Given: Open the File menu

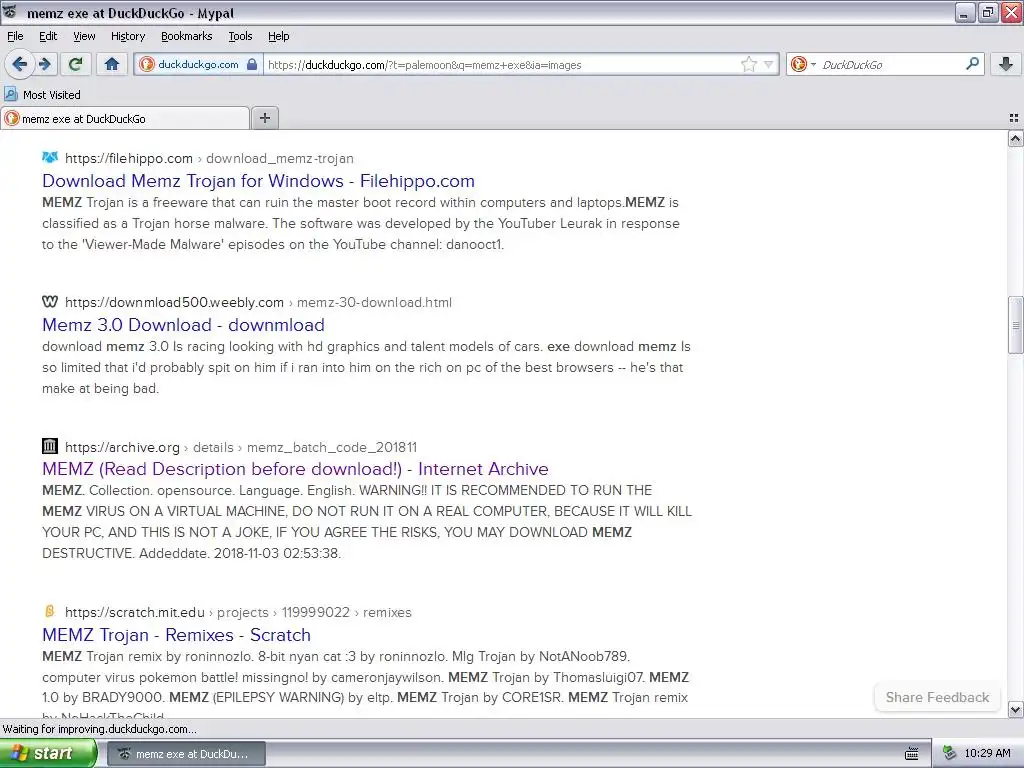Looking at the screenshot, I should click(15, 36).
